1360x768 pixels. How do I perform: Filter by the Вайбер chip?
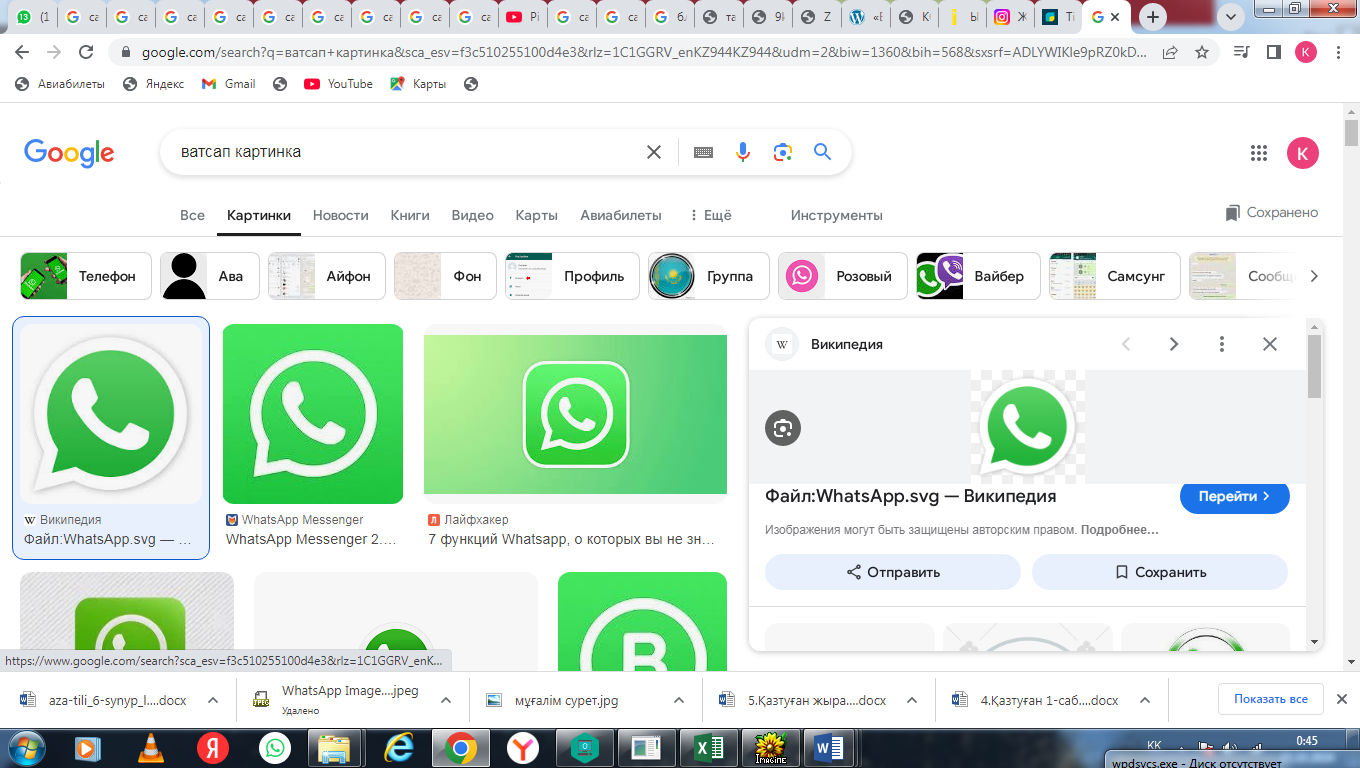point(978,276)
